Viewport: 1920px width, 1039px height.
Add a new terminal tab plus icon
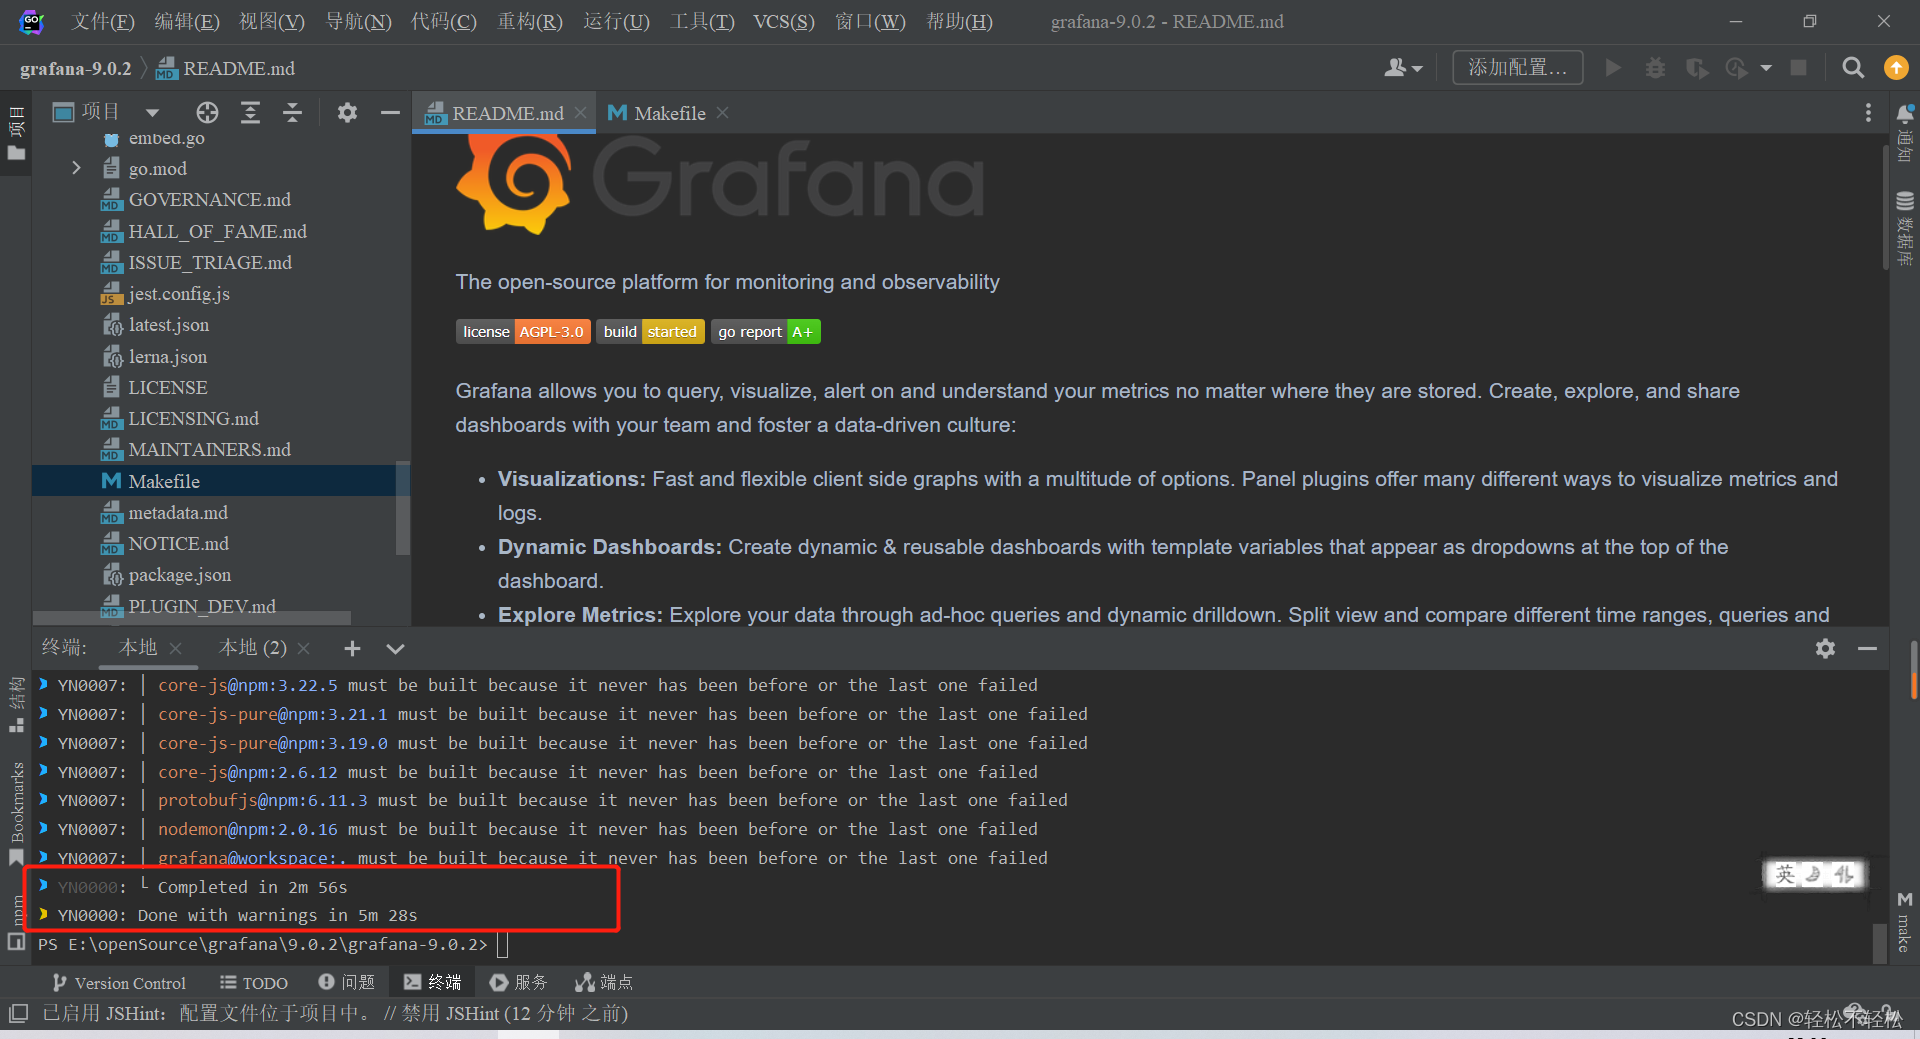click(x=352, y=648)
